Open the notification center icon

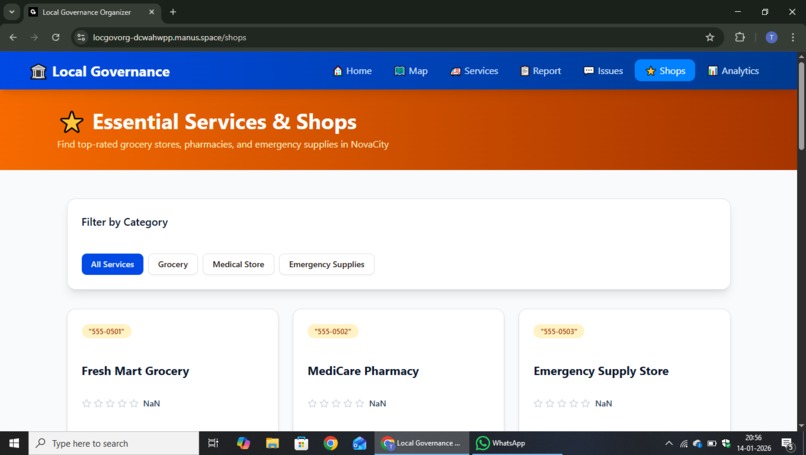pos(788,443)
